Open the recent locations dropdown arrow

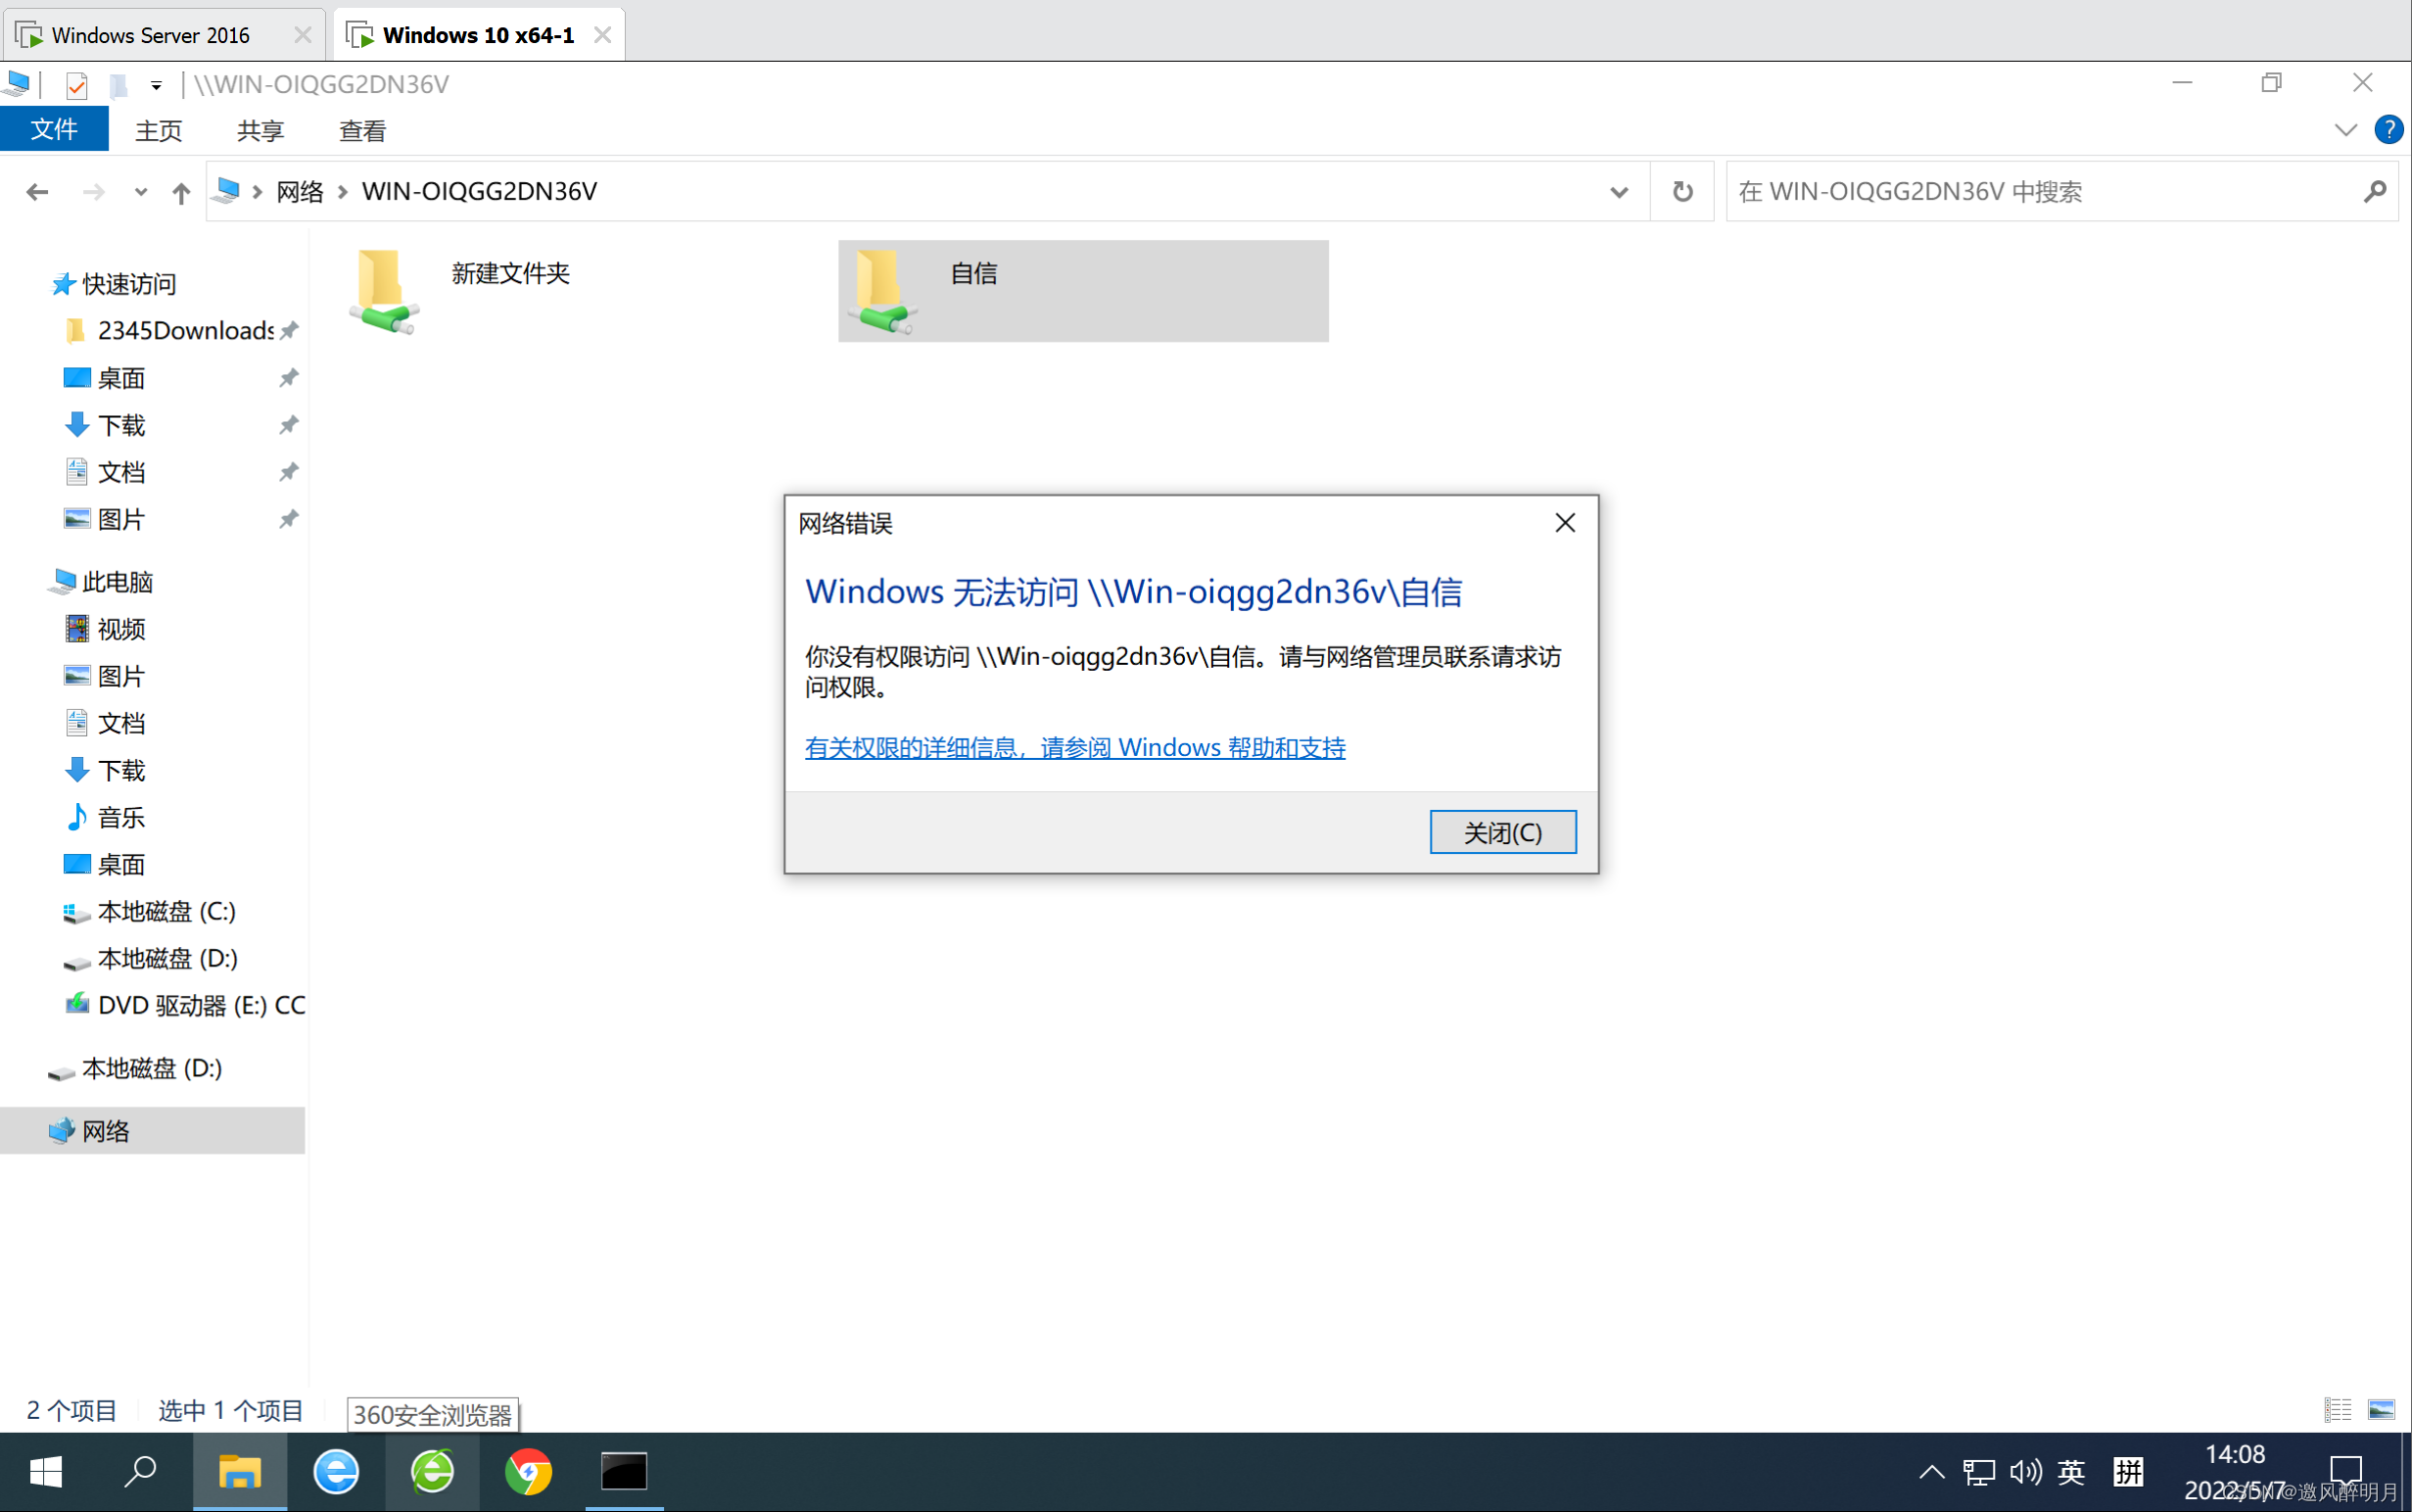tap(140, 191)
